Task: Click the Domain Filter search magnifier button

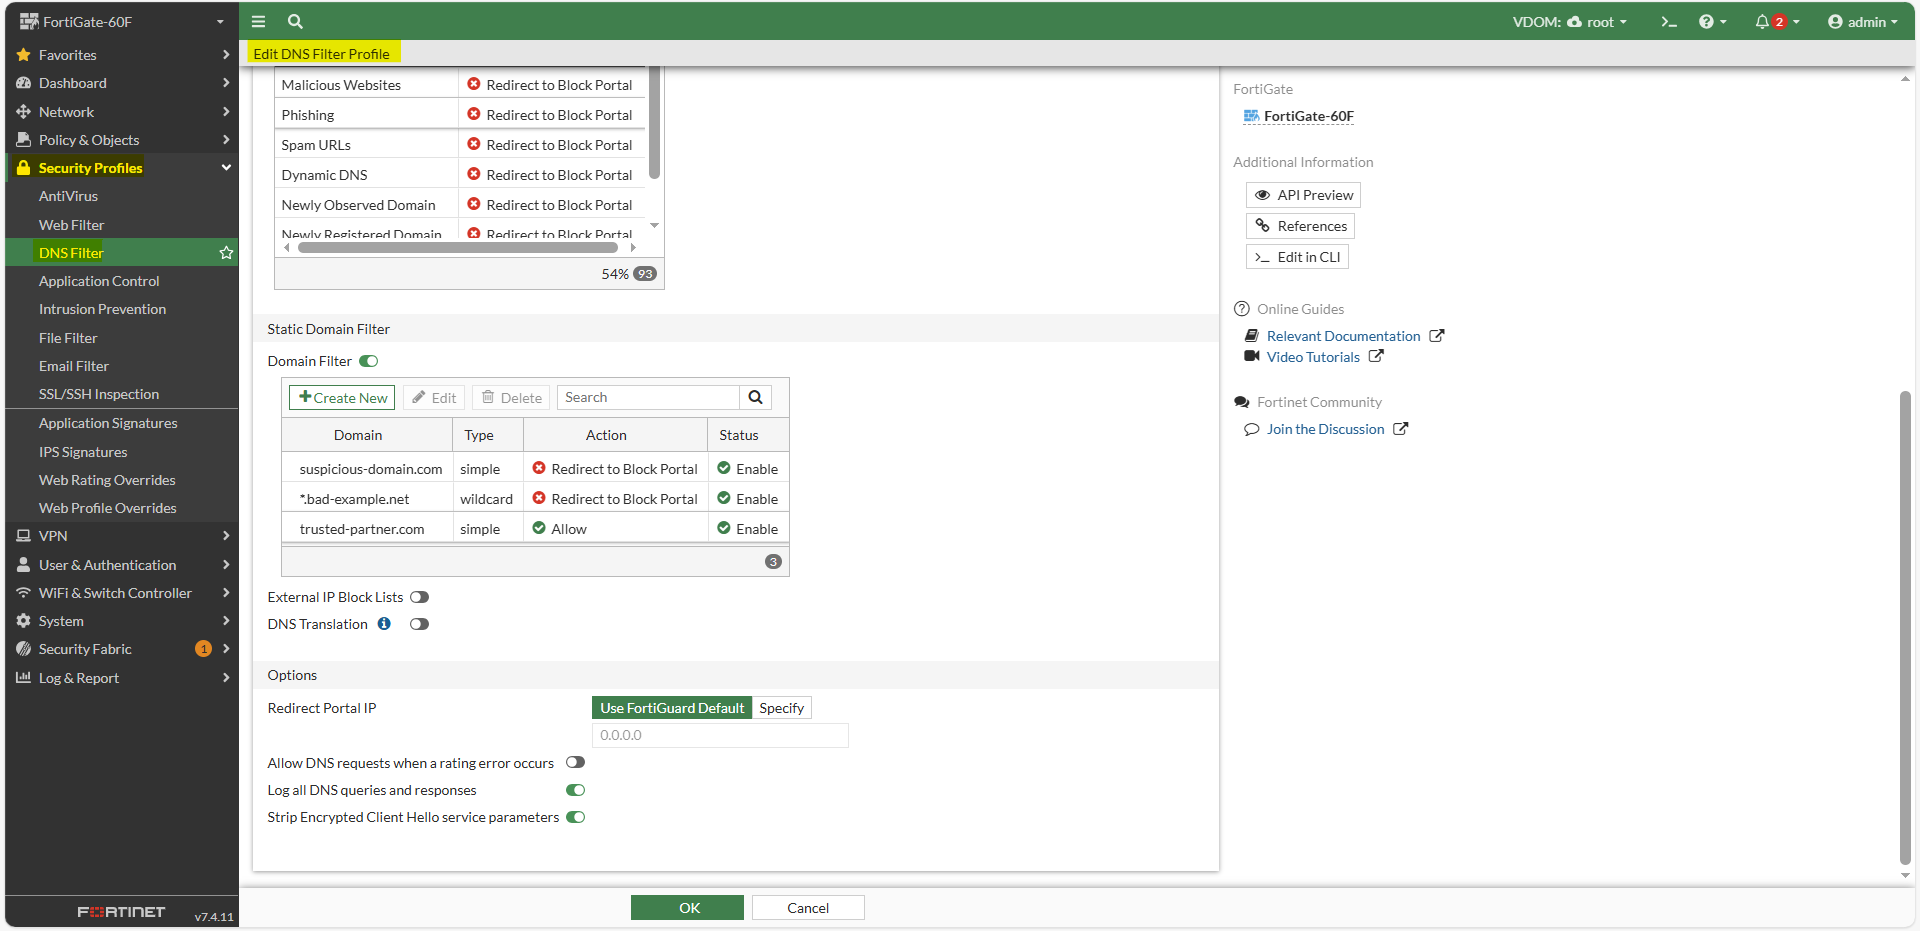Action: pos(755,397)
